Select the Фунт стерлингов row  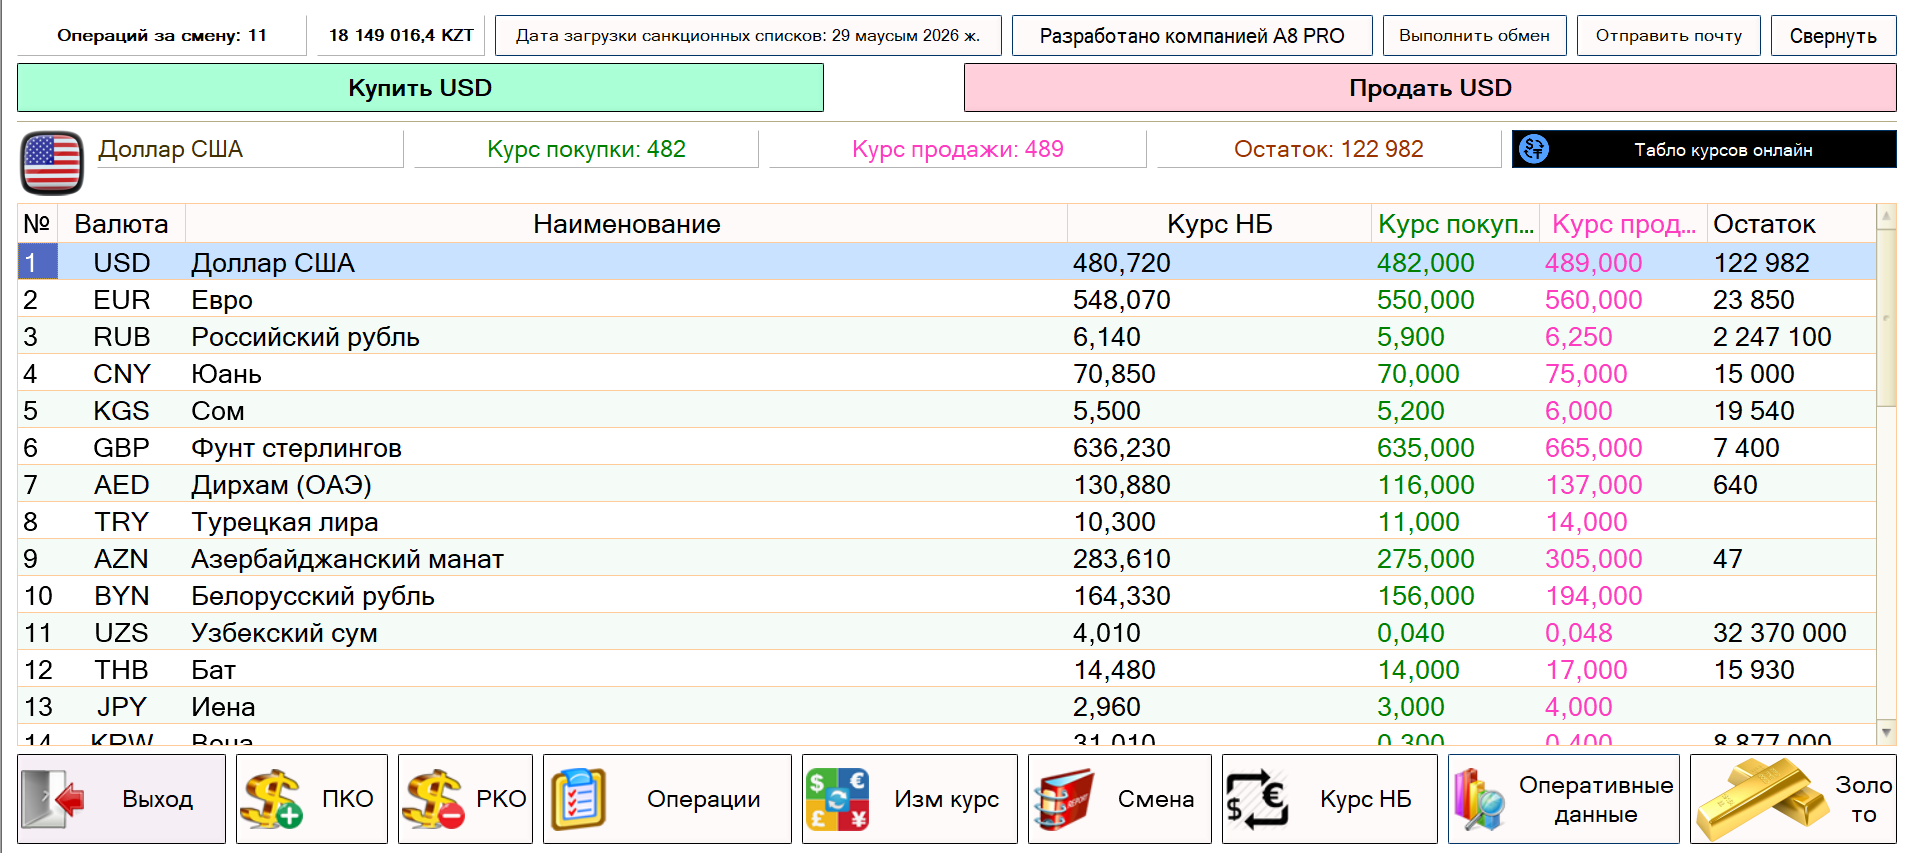click(947, 448)
